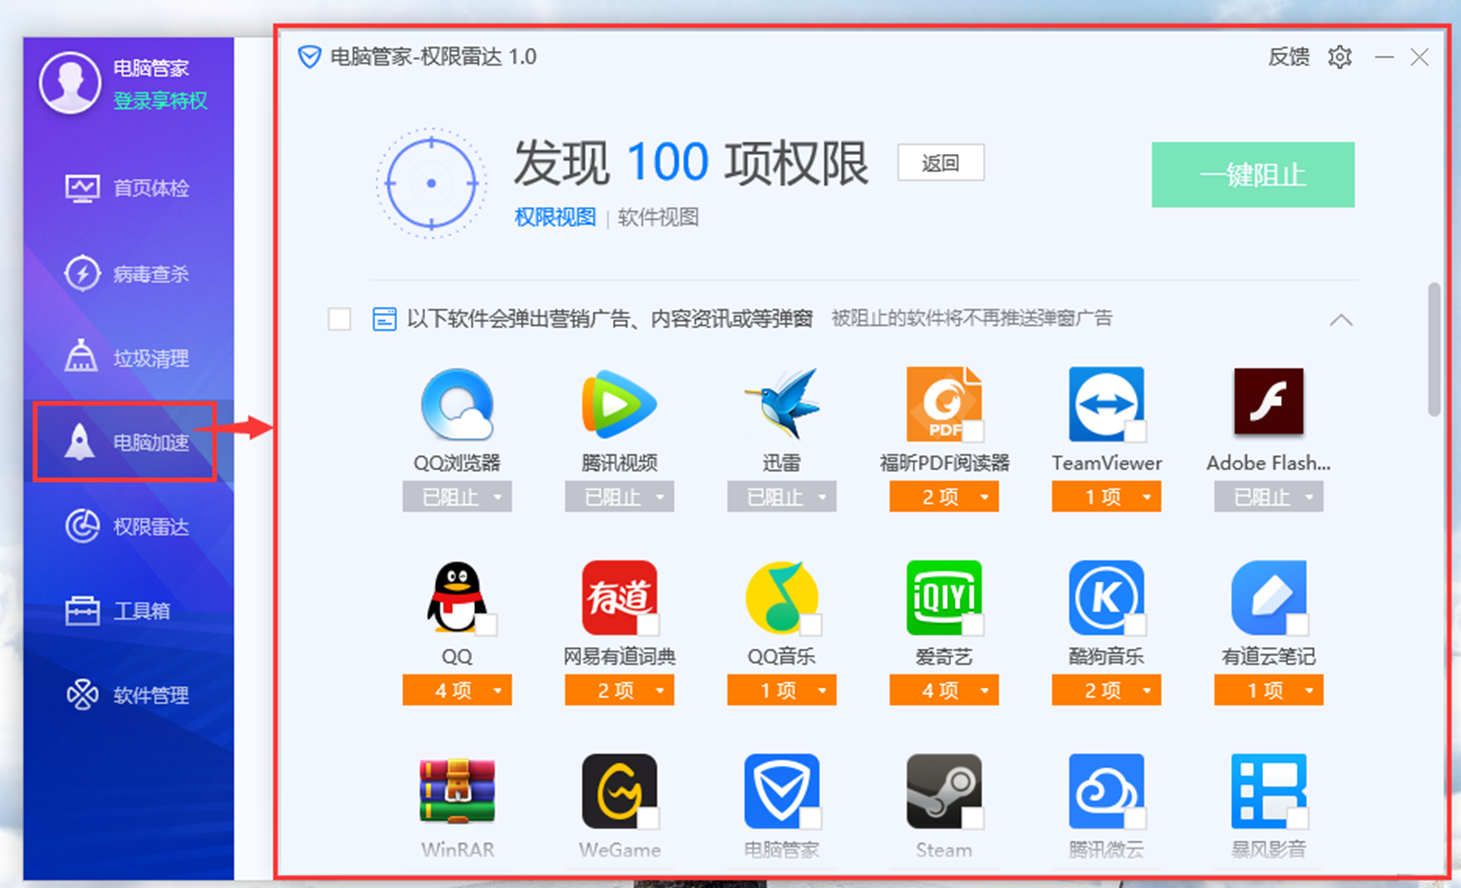
Task: Click the 腾讯微云 cloud icon
Action: [1106, 791]
